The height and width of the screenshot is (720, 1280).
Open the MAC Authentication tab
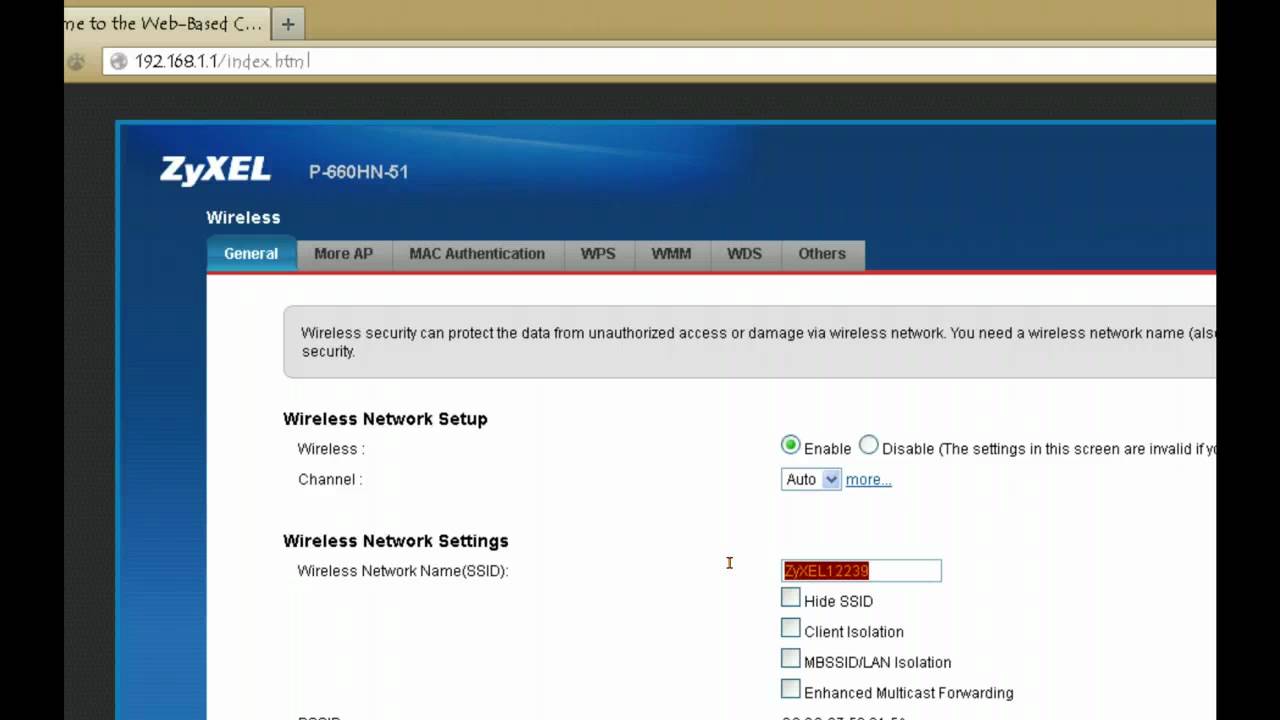point(477,254)
